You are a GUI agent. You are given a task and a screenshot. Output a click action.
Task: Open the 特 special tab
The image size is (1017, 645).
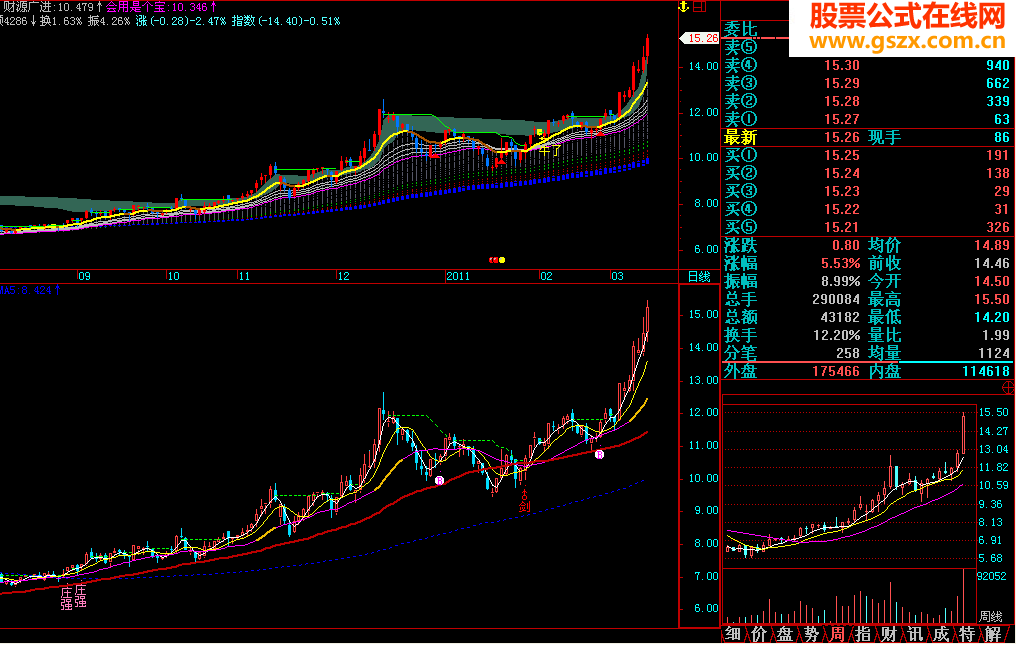tap(966, 634)
